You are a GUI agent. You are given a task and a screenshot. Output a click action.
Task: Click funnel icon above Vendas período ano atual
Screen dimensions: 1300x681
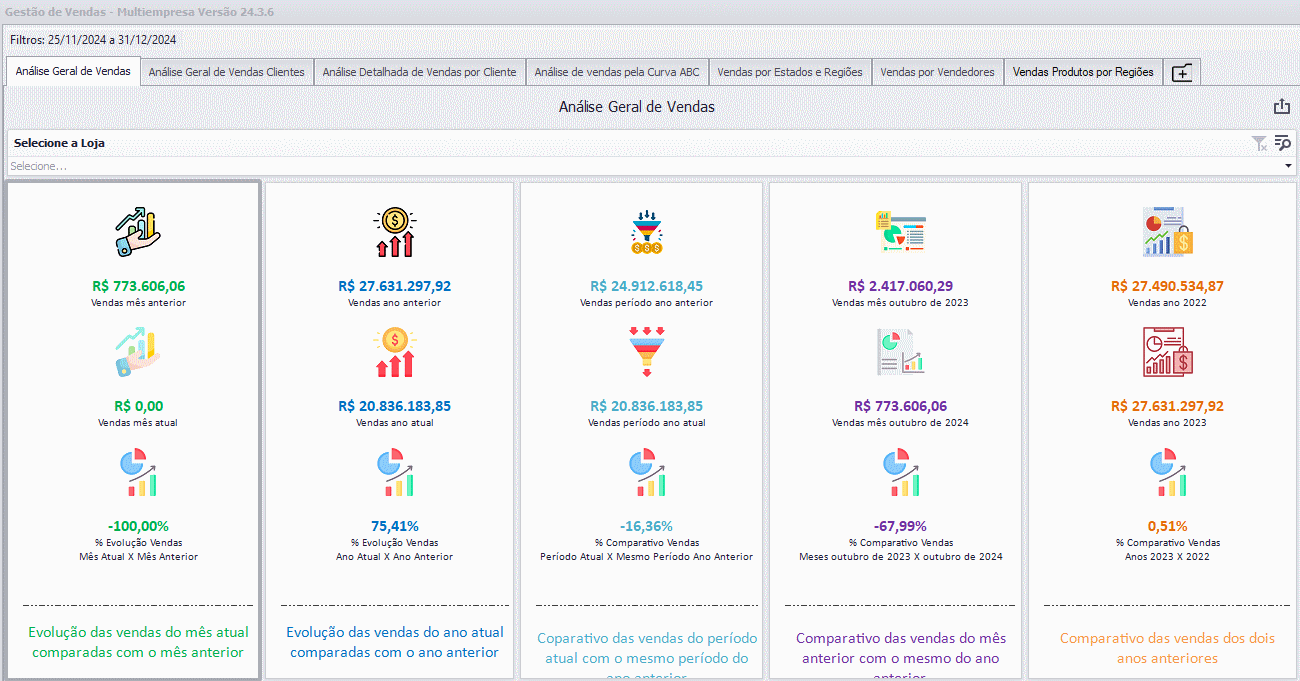click(646, 352)
